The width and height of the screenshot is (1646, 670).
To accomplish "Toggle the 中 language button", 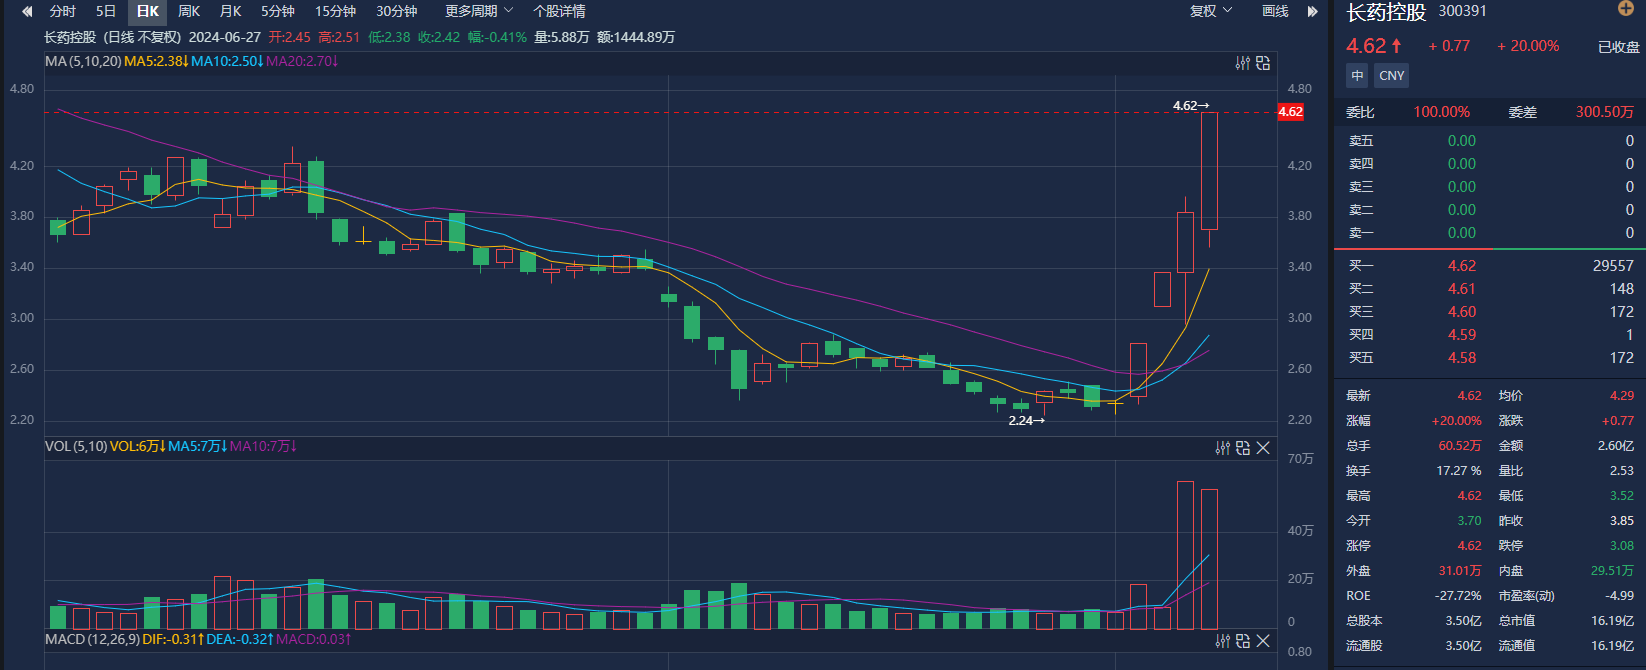I will click(x=1357, y=76).
